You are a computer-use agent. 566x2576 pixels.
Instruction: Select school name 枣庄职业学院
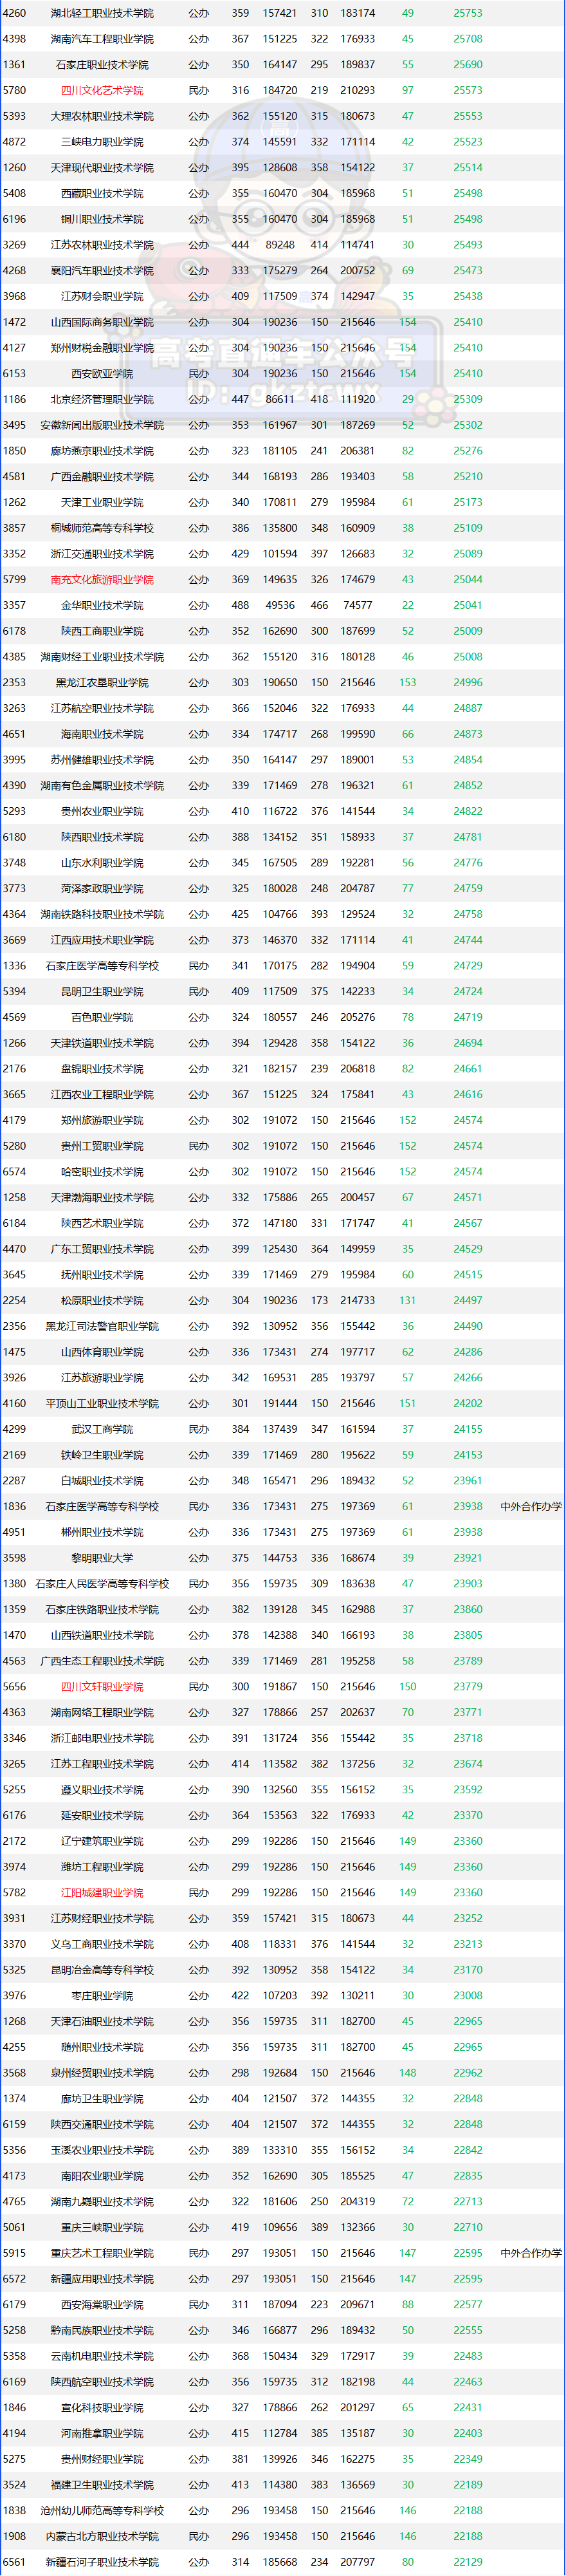click(x=102, y=1996)
